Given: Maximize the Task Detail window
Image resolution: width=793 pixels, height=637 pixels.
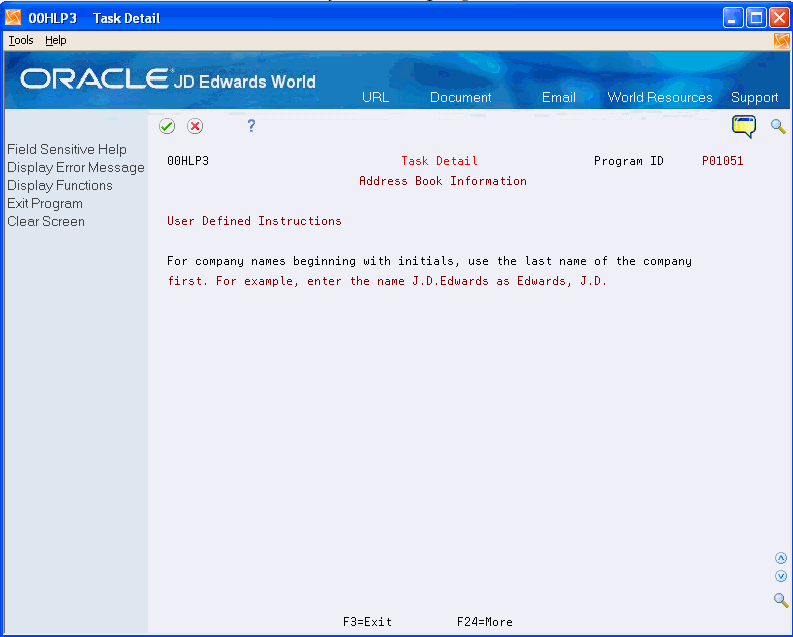Looking at the screenshot, I should [756, 18].
